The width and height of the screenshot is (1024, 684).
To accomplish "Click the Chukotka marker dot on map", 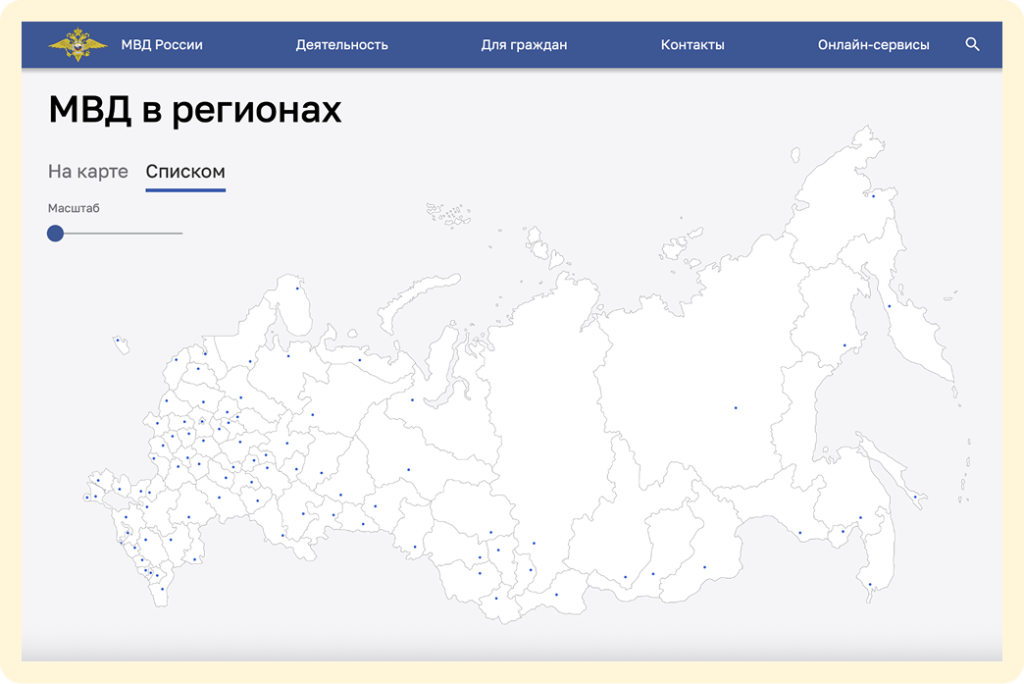I will coord(873,196).
